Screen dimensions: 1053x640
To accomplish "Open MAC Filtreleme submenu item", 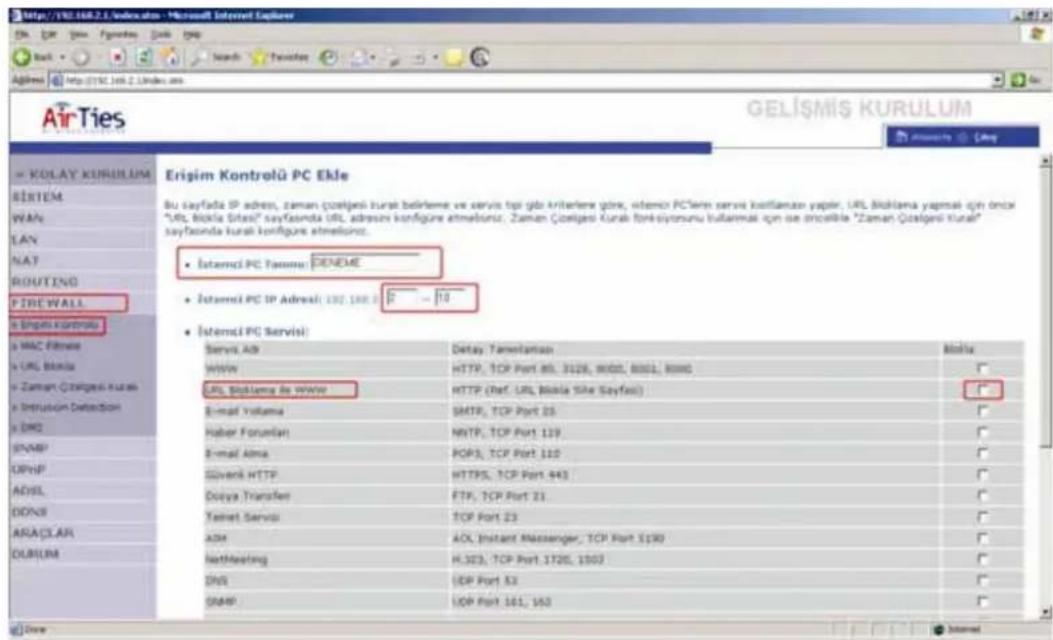I will click(x=46, y=346).
